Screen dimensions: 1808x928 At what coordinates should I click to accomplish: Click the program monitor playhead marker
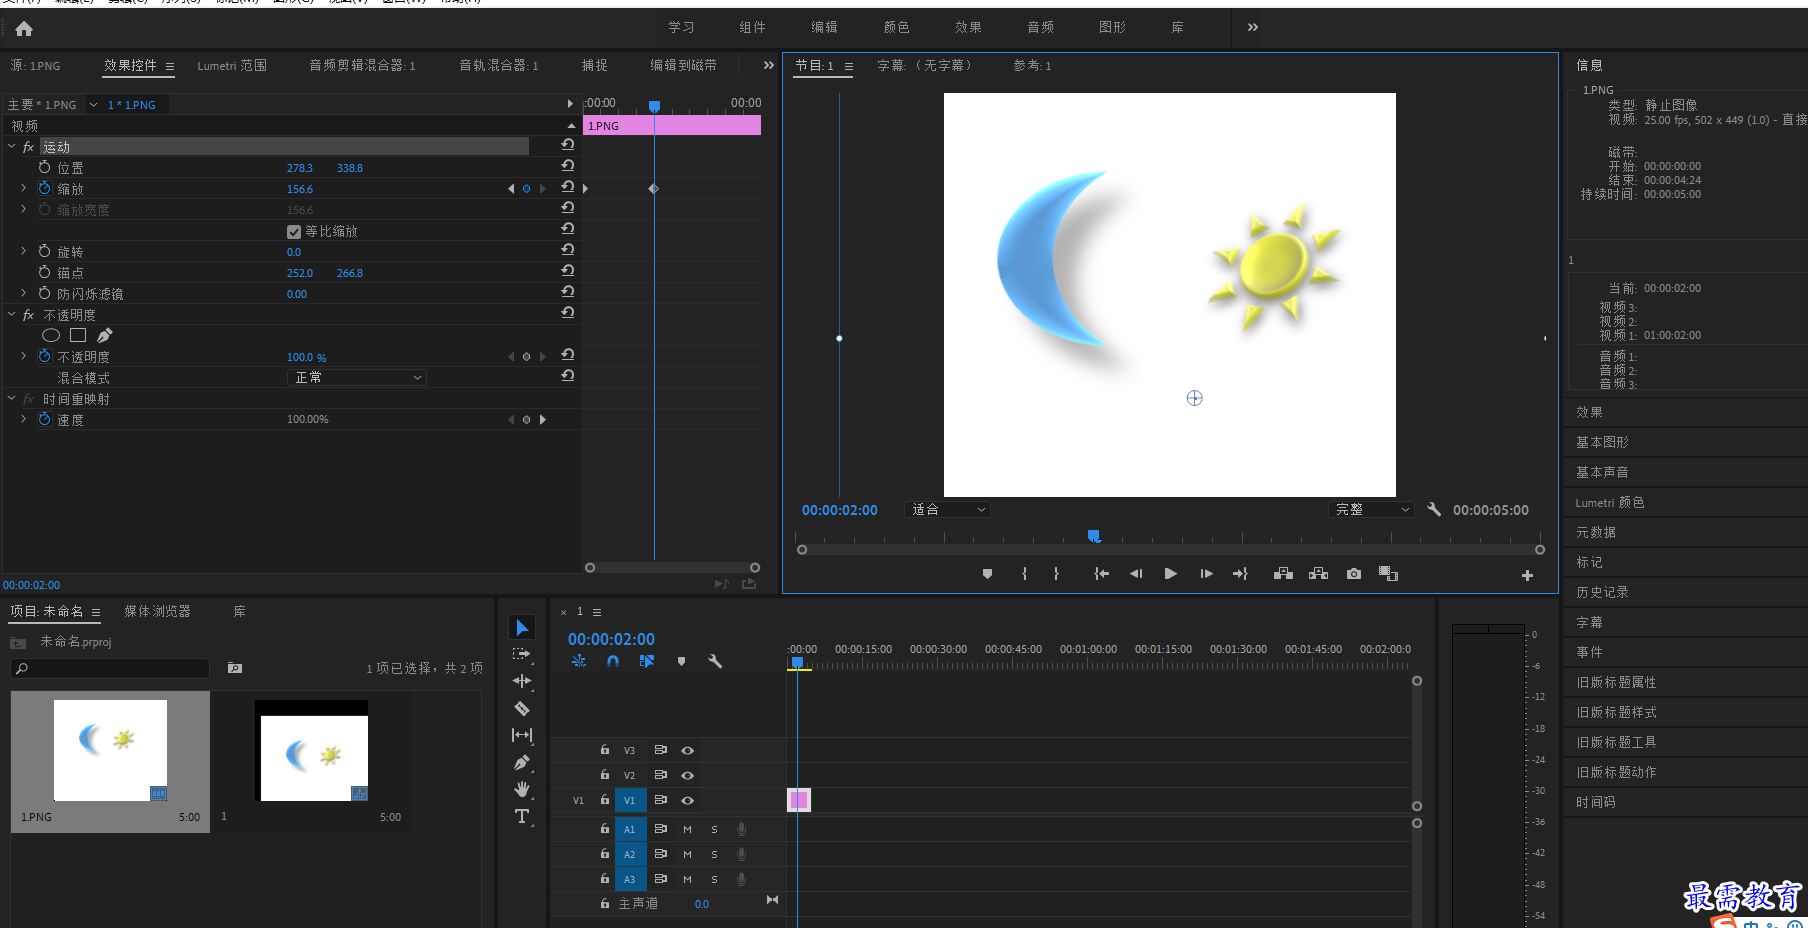tap(1094, 536)
